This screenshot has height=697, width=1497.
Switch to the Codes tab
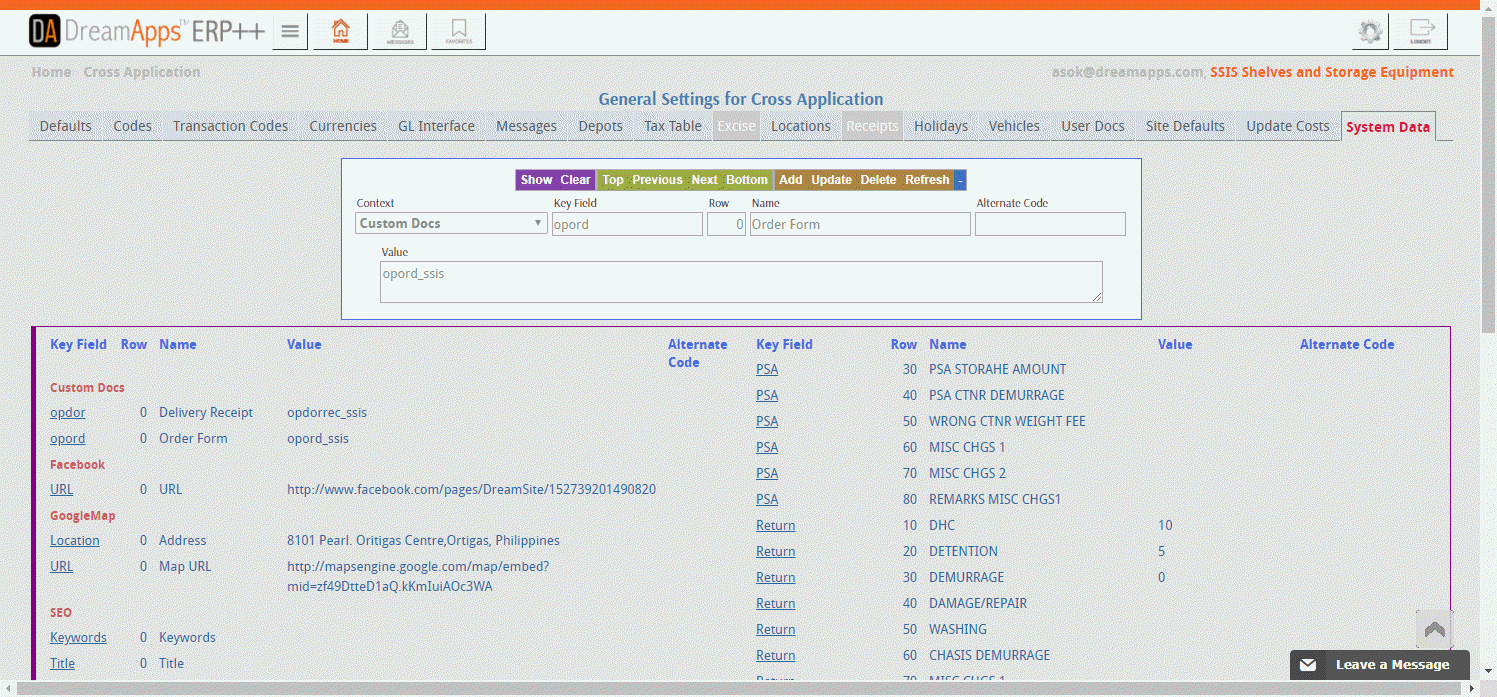coord(133,126)
